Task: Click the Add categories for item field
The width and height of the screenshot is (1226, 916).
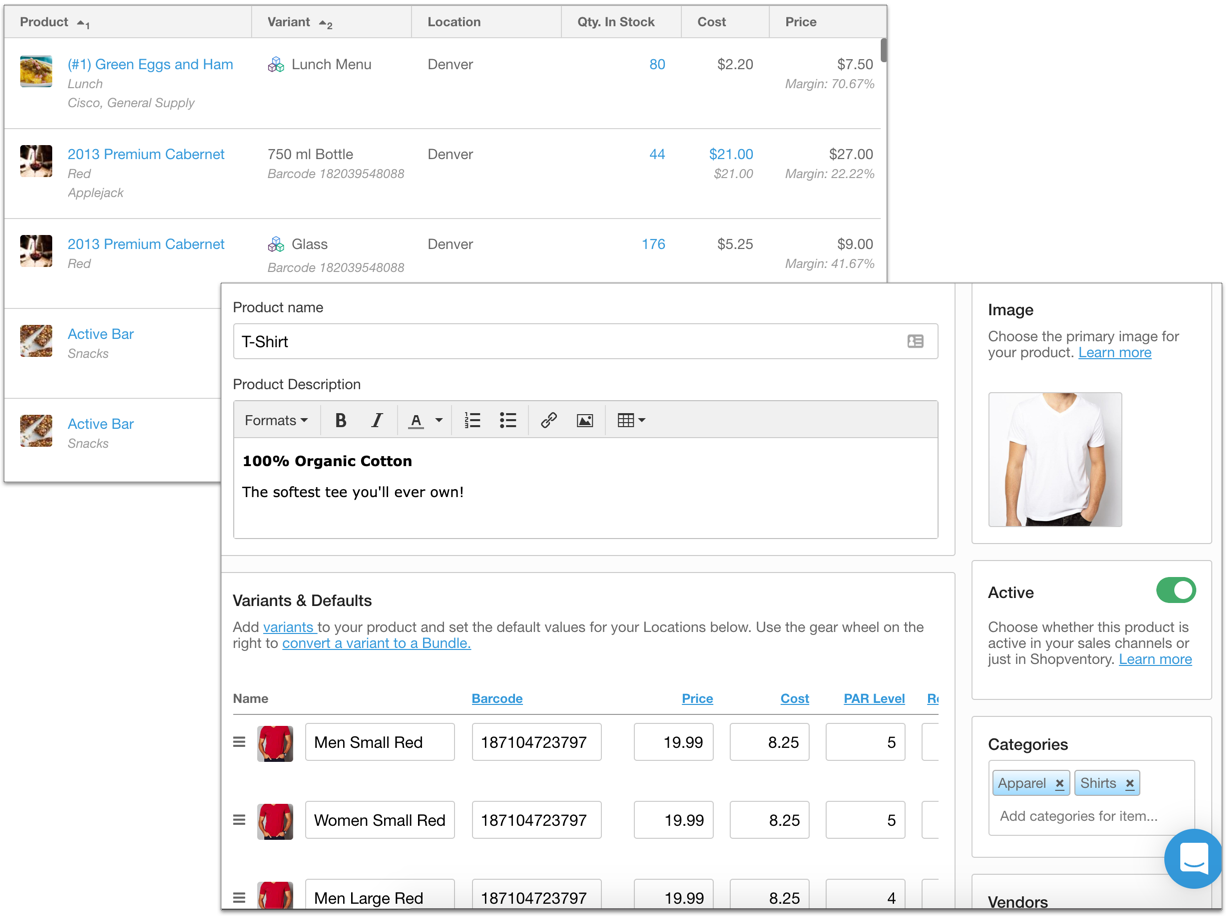Action: [1079, 817]
